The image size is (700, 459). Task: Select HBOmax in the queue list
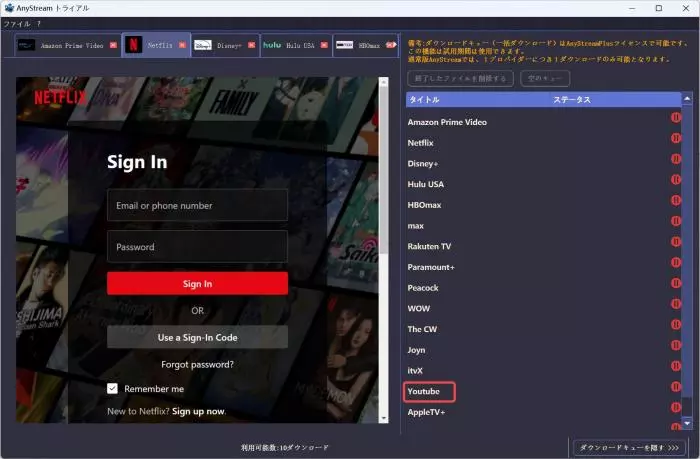(x=424, y=205)
